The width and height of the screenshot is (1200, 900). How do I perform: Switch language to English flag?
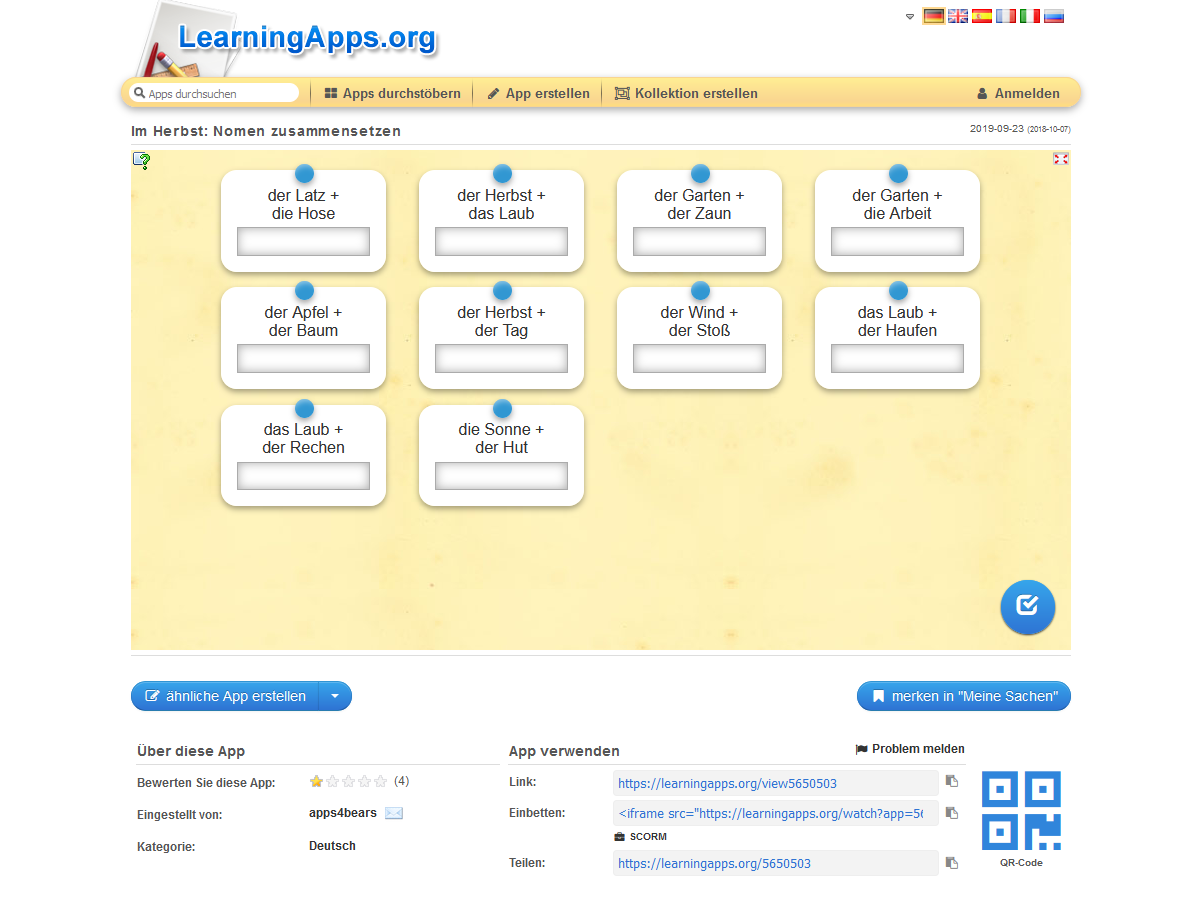(958, 16)
